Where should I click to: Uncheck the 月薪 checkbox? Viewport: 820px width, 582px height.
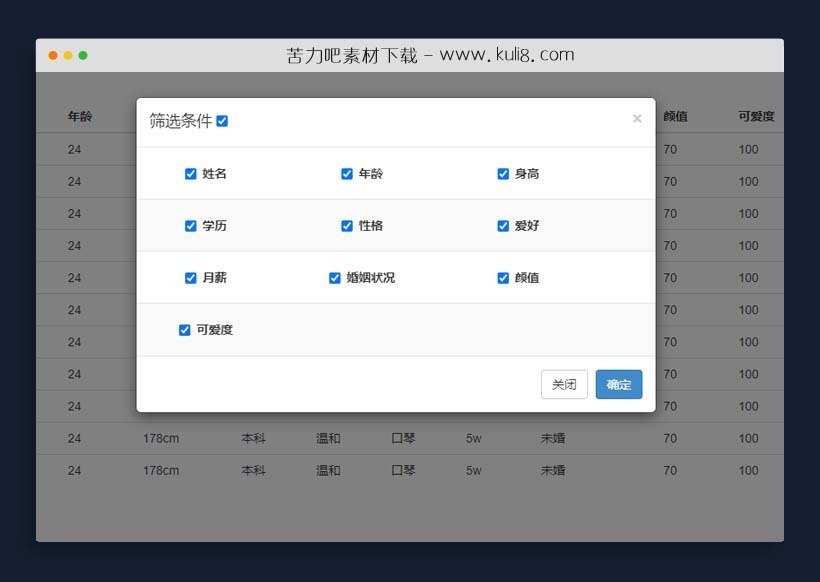click(190, 277)
